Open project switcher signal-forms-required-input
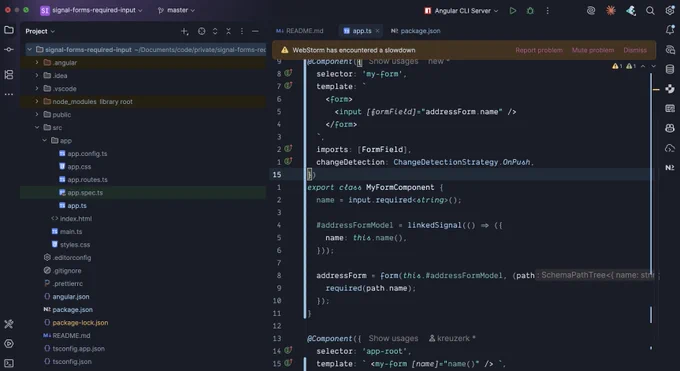Viewport: 680px width, 371px height. coord(92,10)
